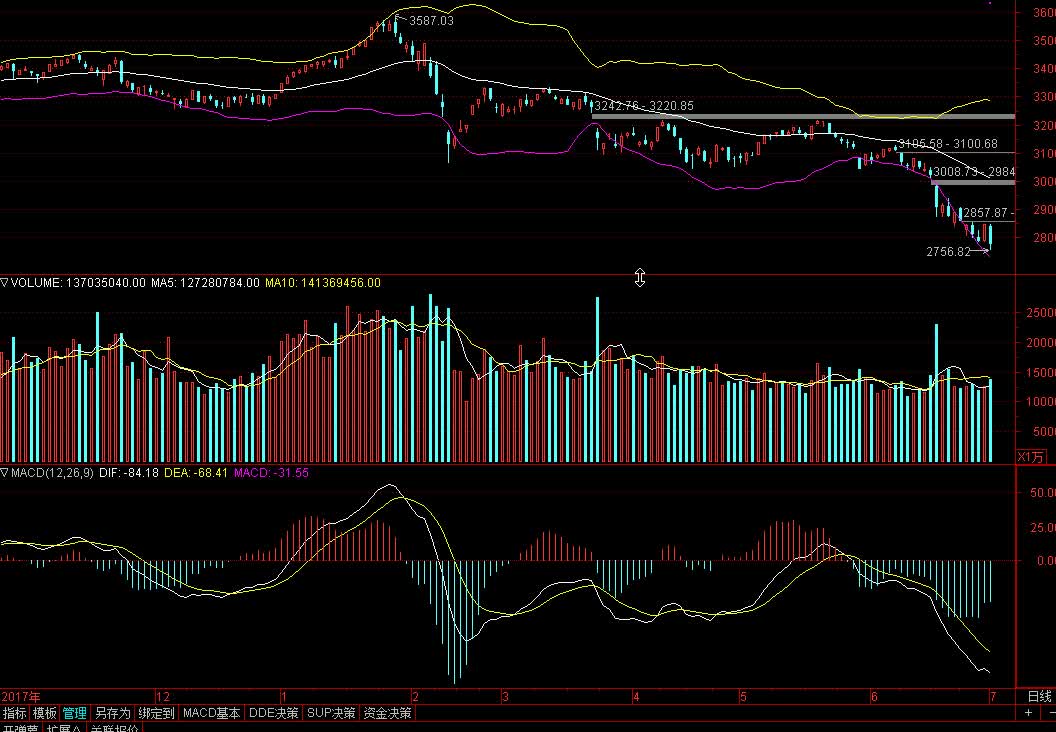Click the 3587.03 high price marker

pyautogui.click(x=431, y=21)
